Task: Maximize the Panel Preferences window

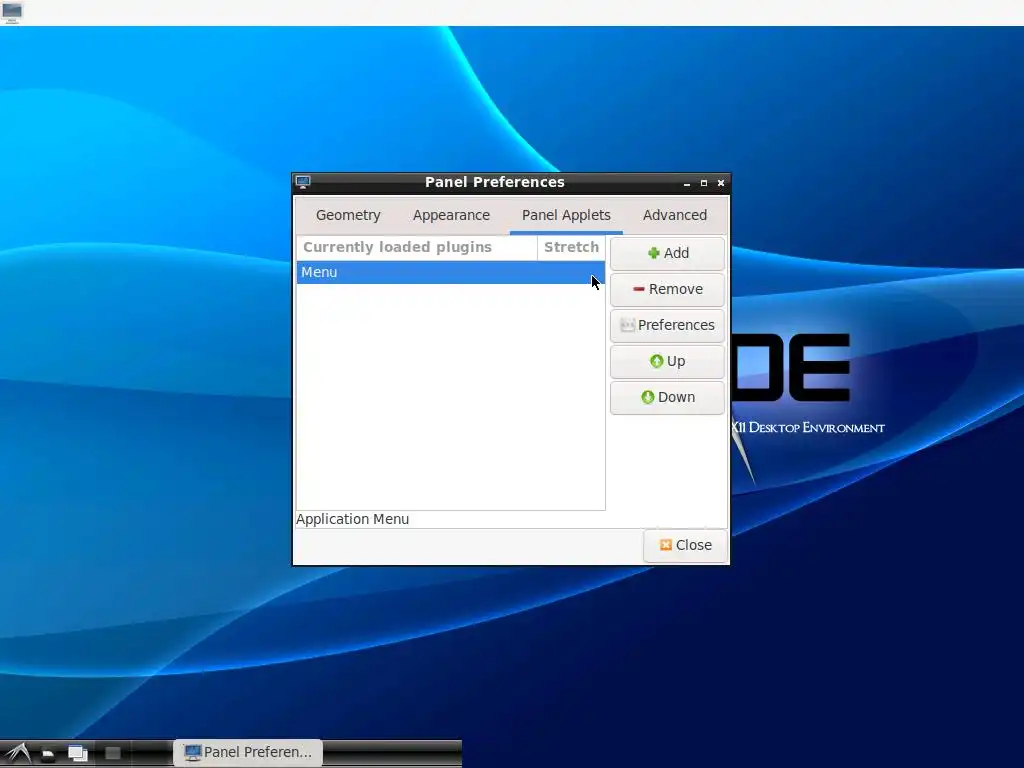Action: tap(704, 184)
